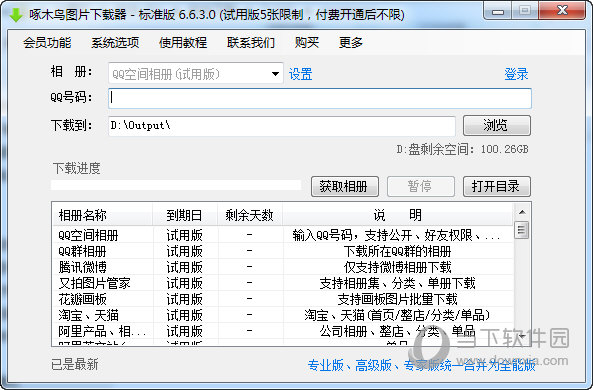Click the 仅支持微博相册下载 description

point(397,267)
